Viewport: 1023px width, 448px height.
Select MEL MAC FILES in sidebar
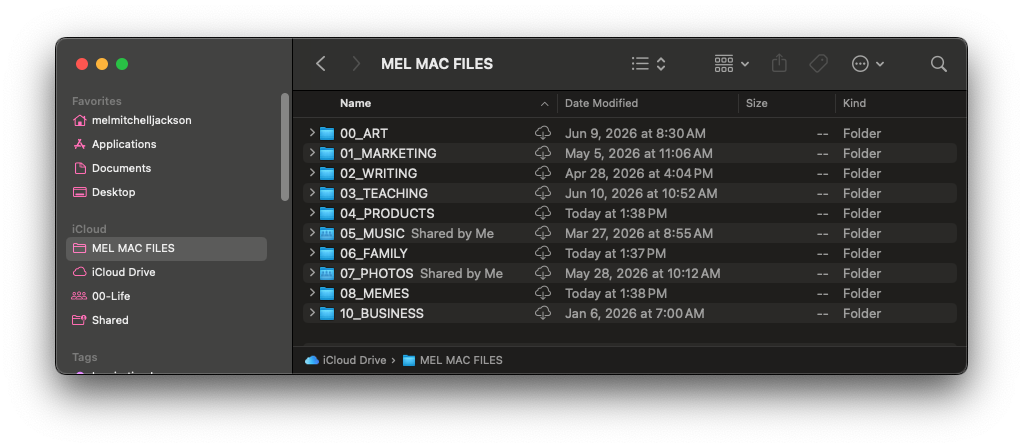pos(166,248)
